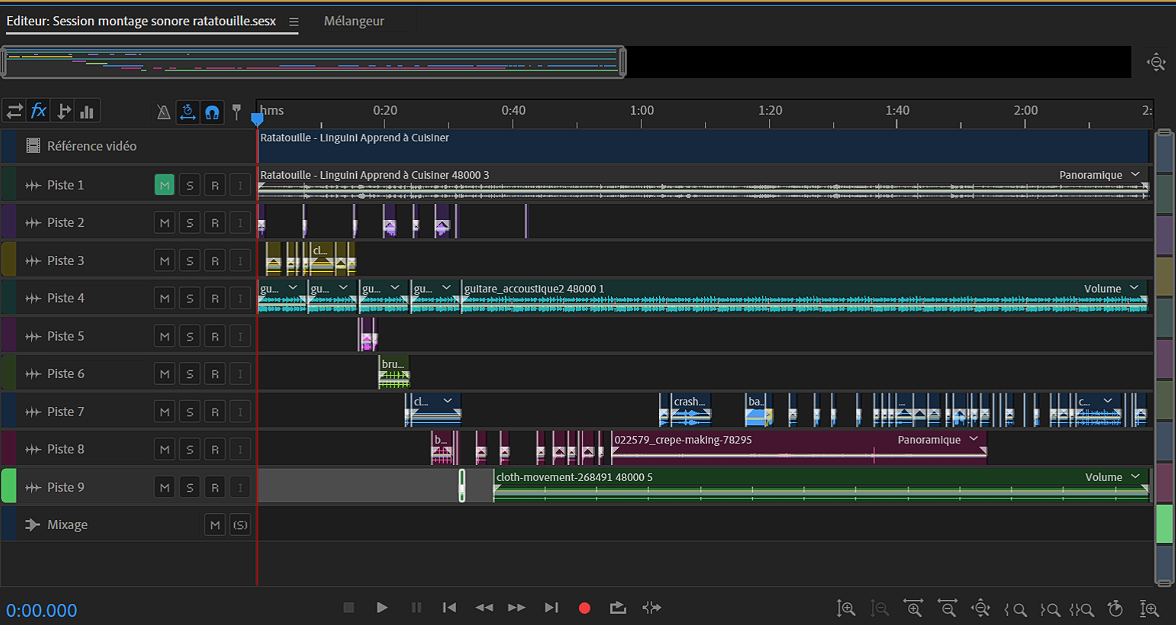
Task: Toggle the magnet snapping button
Action: coord(212,112)
